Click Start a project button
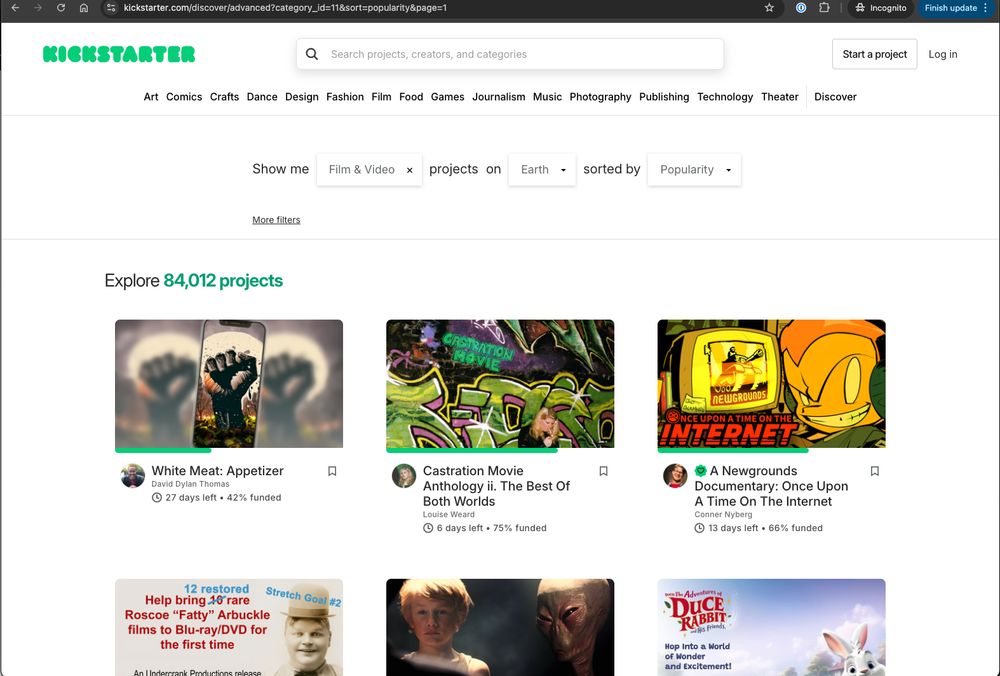 pos(874,54)
